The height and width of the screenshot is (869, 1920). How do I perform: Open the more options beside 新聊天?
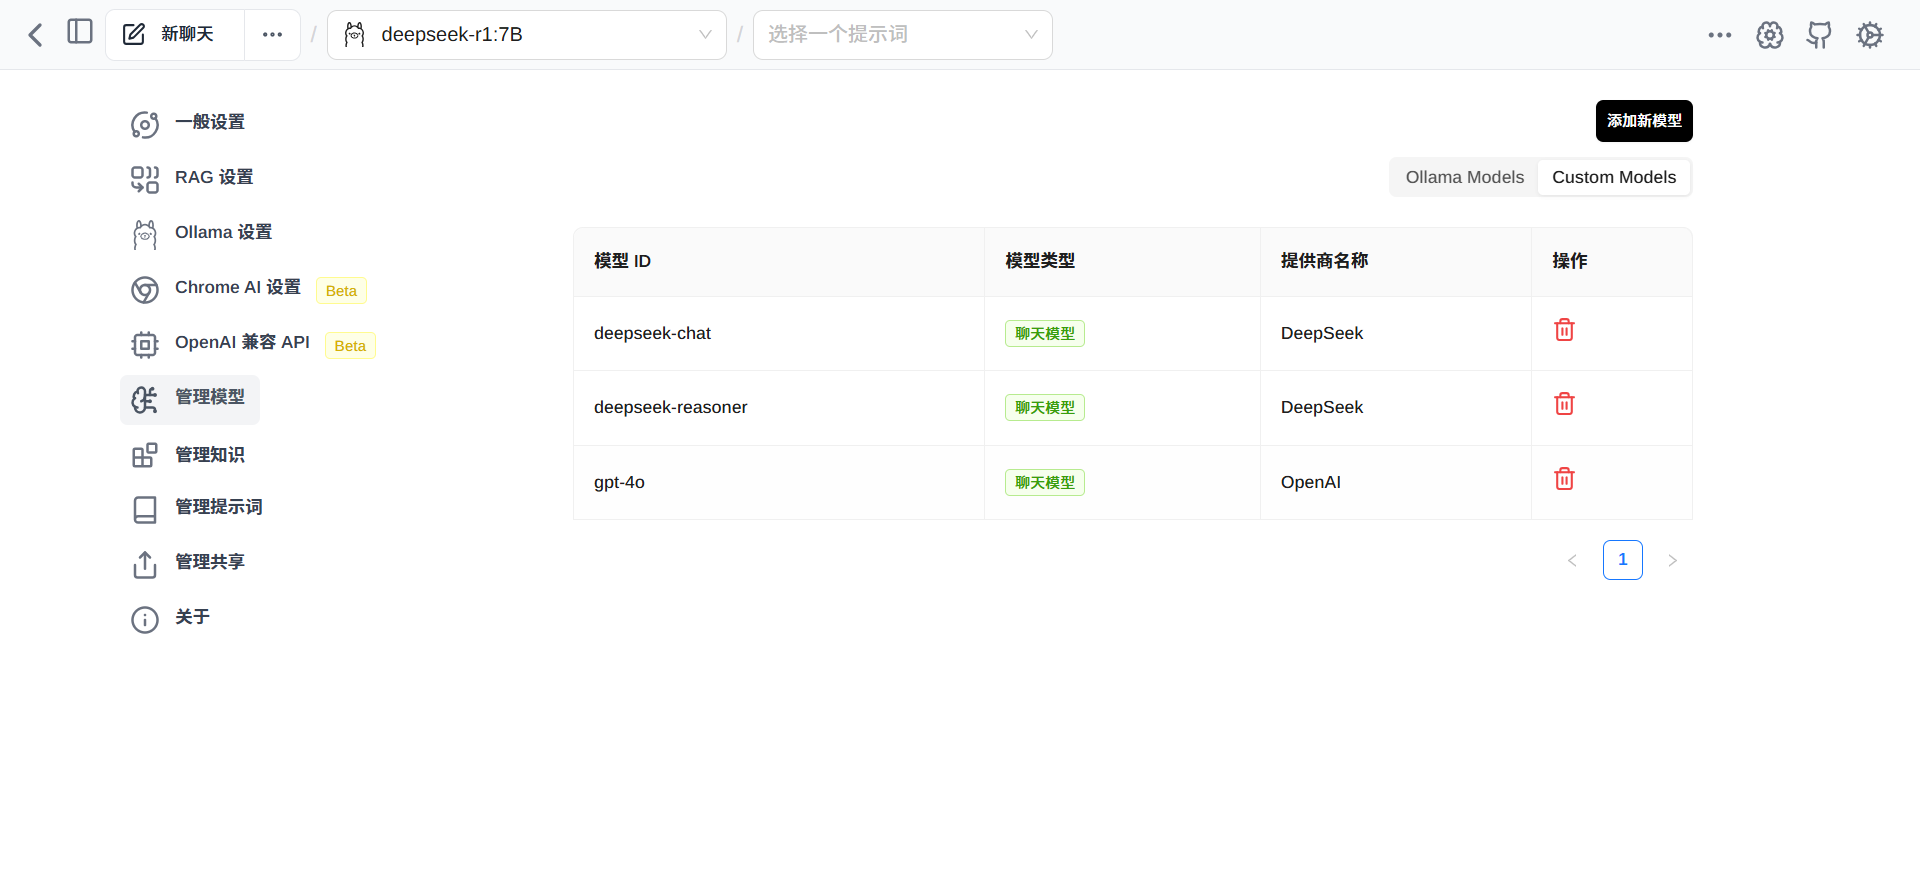pos(272,35)
